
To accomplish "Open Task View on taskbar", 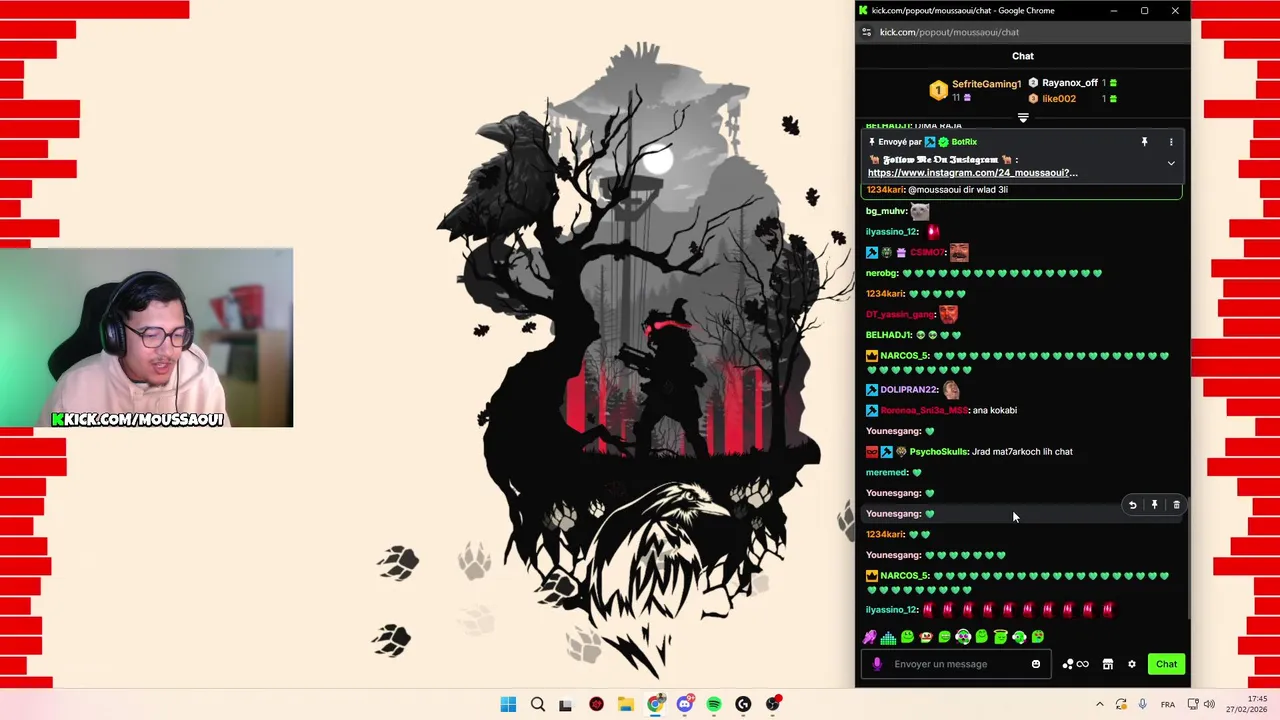I will click(x=566, y=705).
